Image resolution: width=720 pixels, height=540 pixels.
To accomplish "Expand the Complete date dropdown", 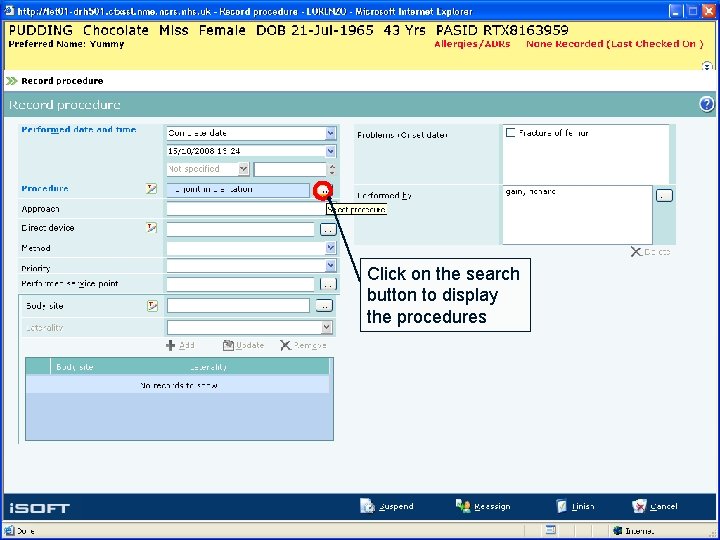I will pos(331,133).
